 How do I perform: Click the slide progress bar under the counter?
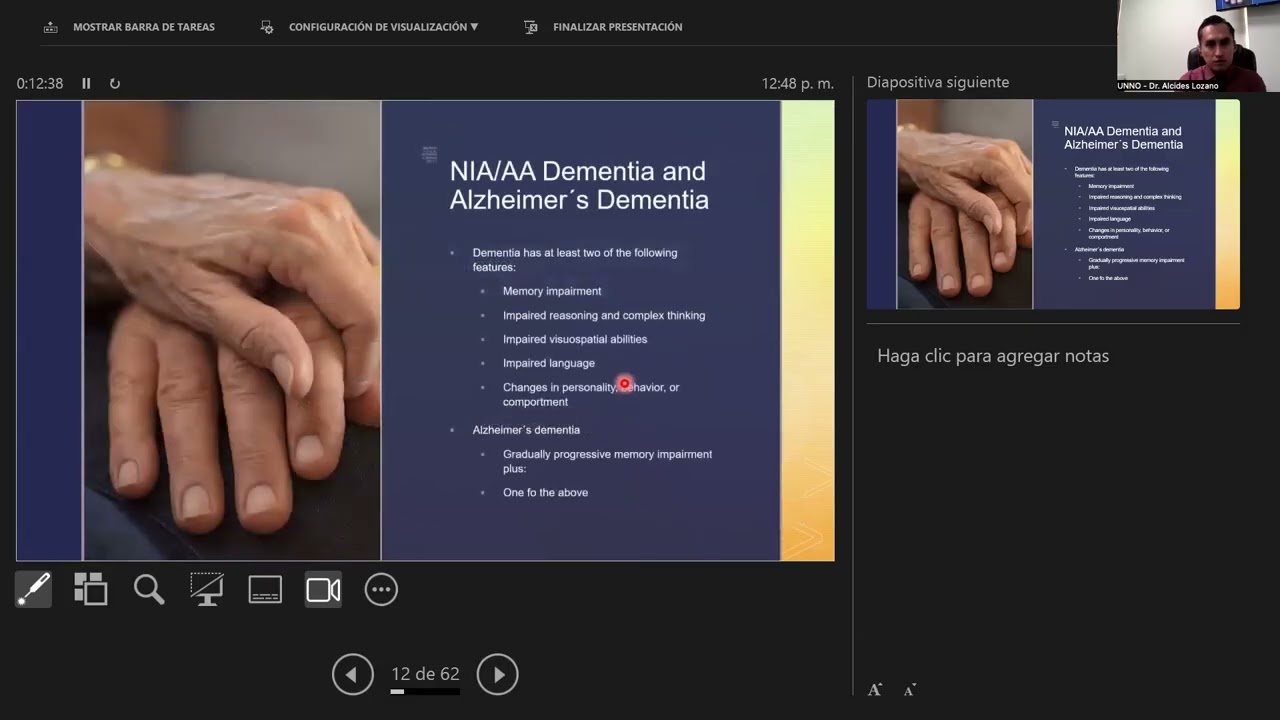[425, 691]
